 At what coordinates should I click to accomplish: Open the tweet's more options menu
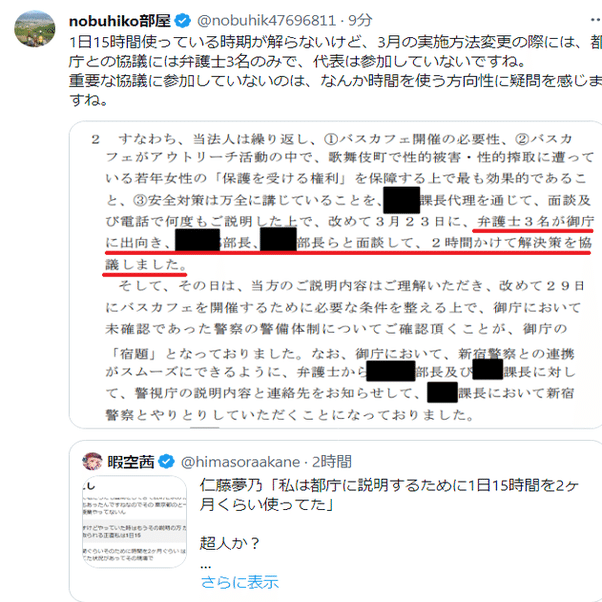596,20
